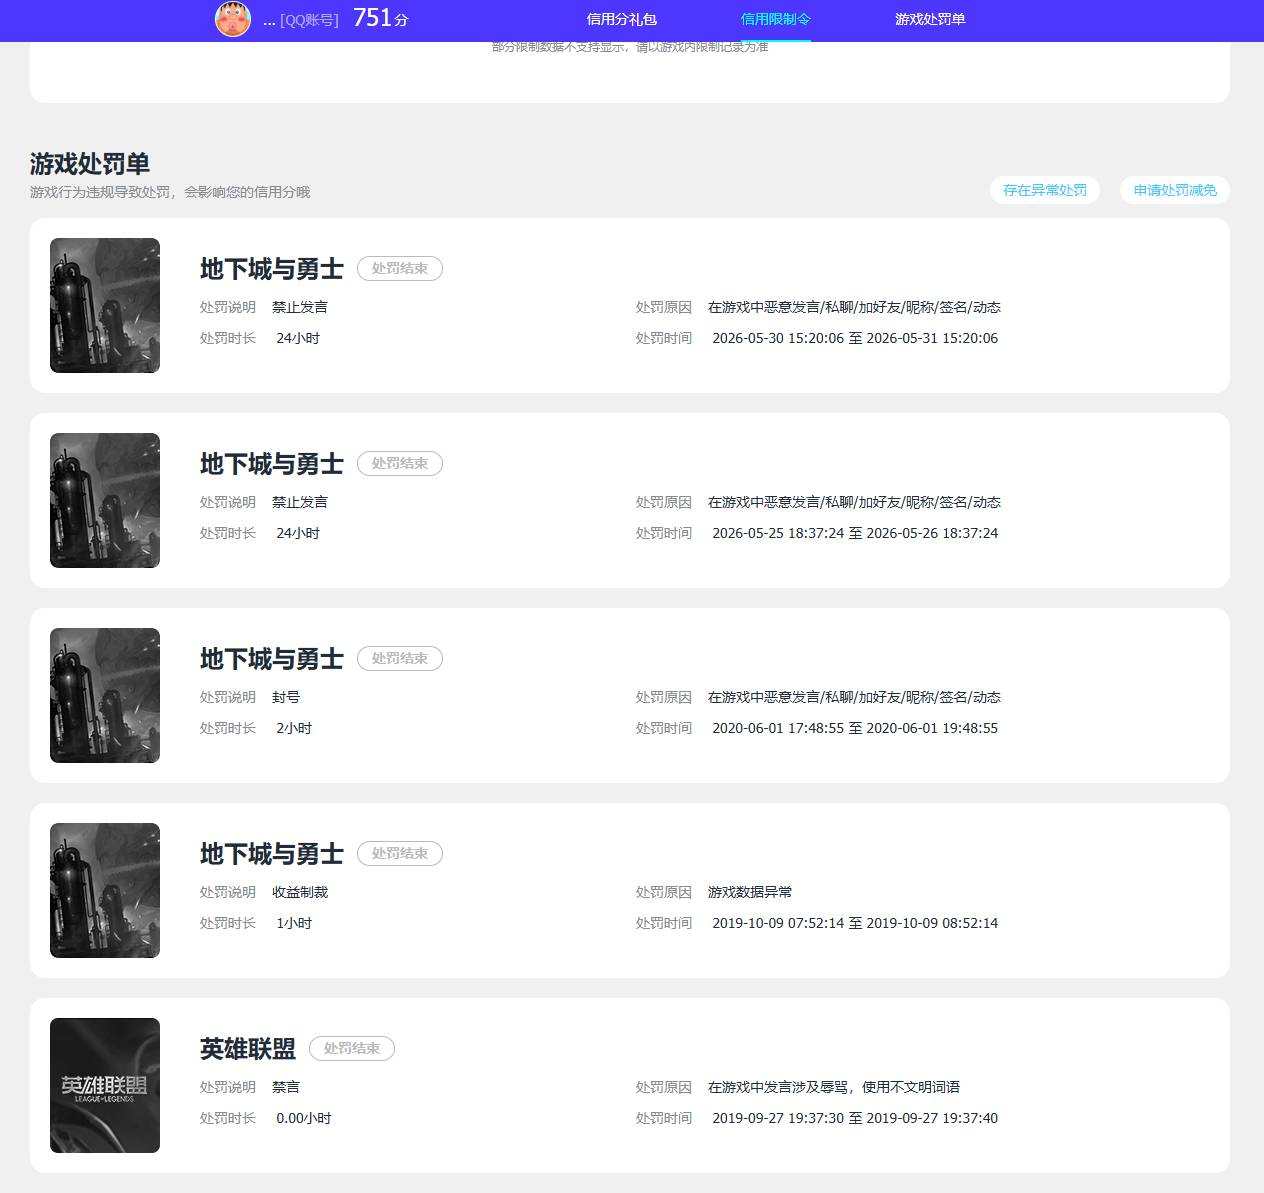The width and height of the screenshot is (1264, 1193).
Task: Click 处罚结束 badge on the 封号 record
Action: [x=400, y=658]
